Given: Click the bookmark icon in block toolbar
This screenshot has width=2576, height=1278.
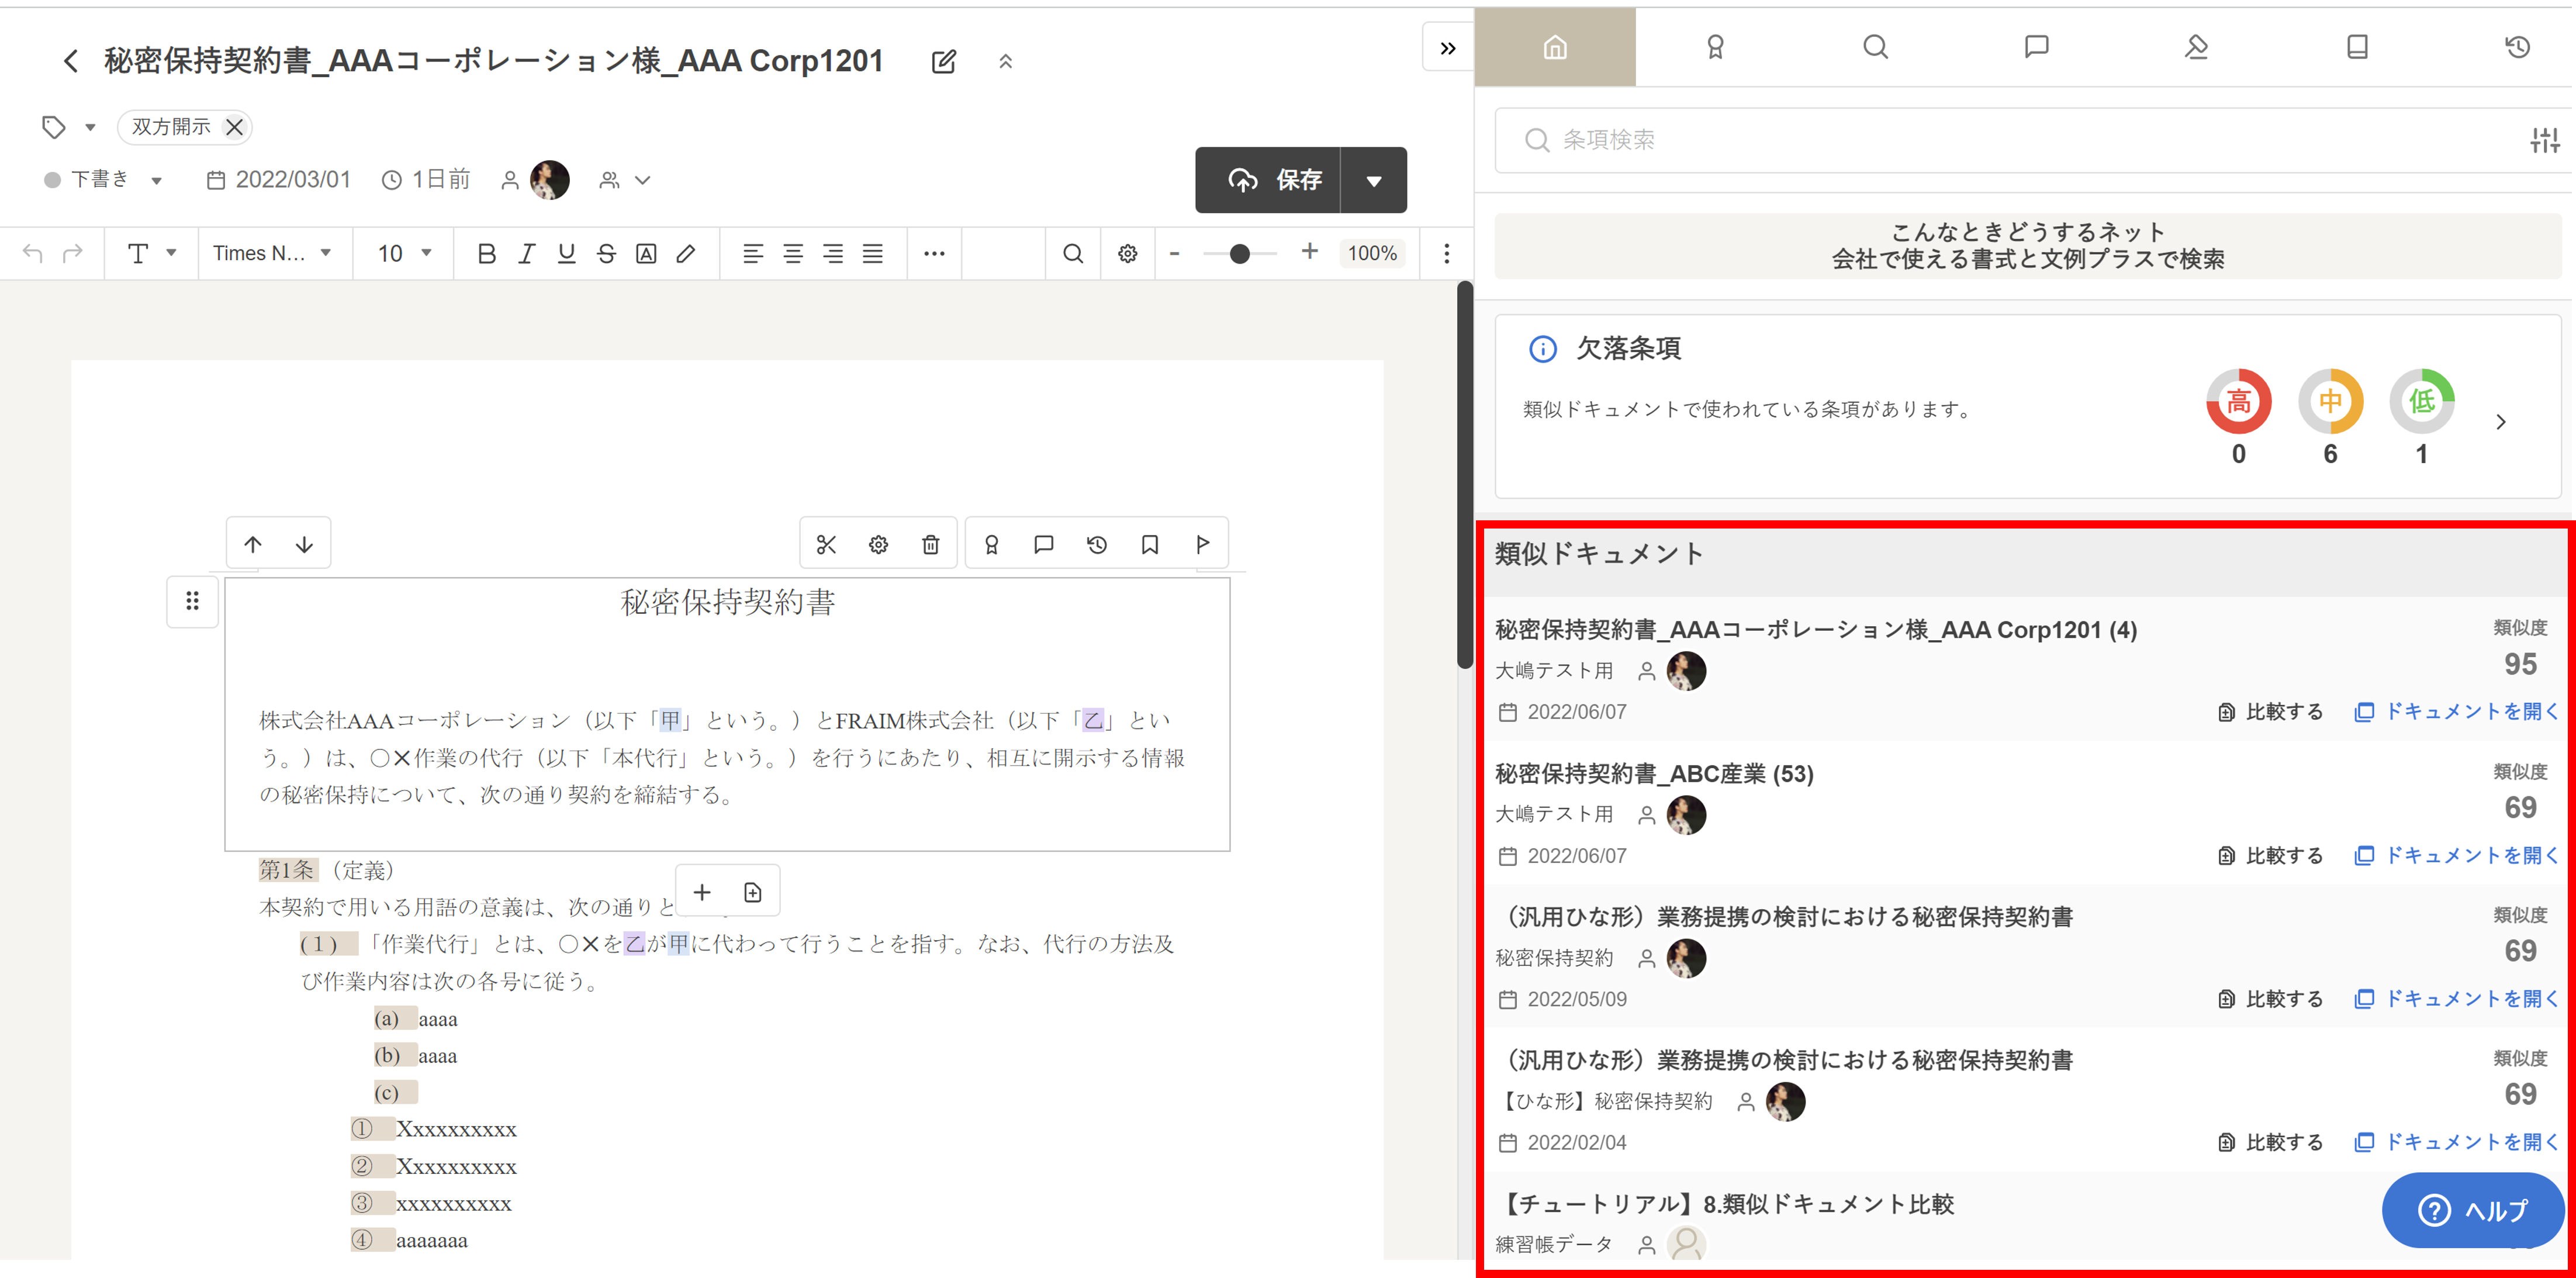Looking at the screenshot, I should (x=1149, y=544).
